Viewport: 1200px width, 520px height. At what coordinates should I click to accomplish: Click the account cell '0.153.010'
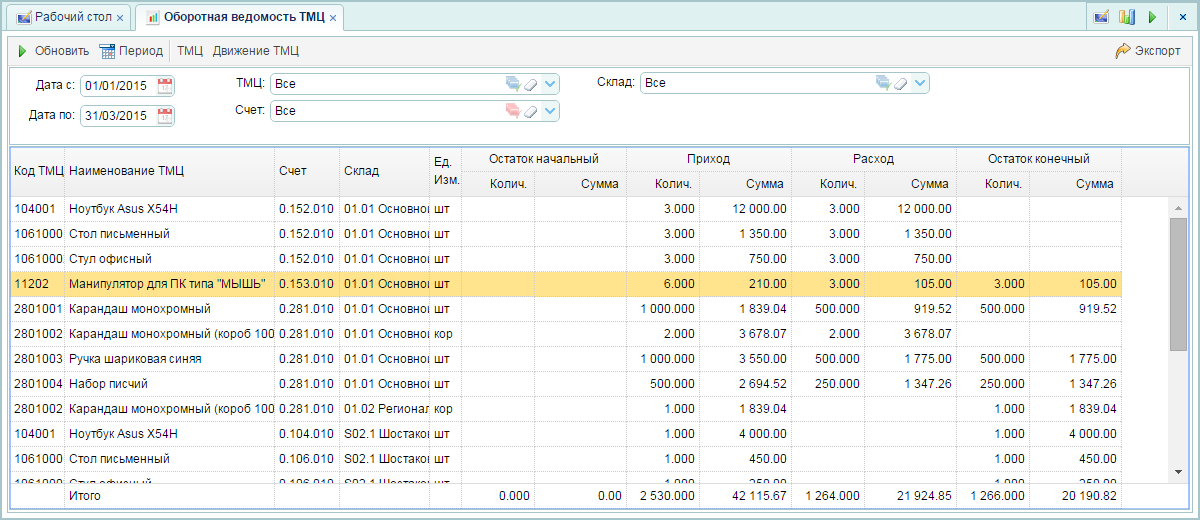[307, 284]
